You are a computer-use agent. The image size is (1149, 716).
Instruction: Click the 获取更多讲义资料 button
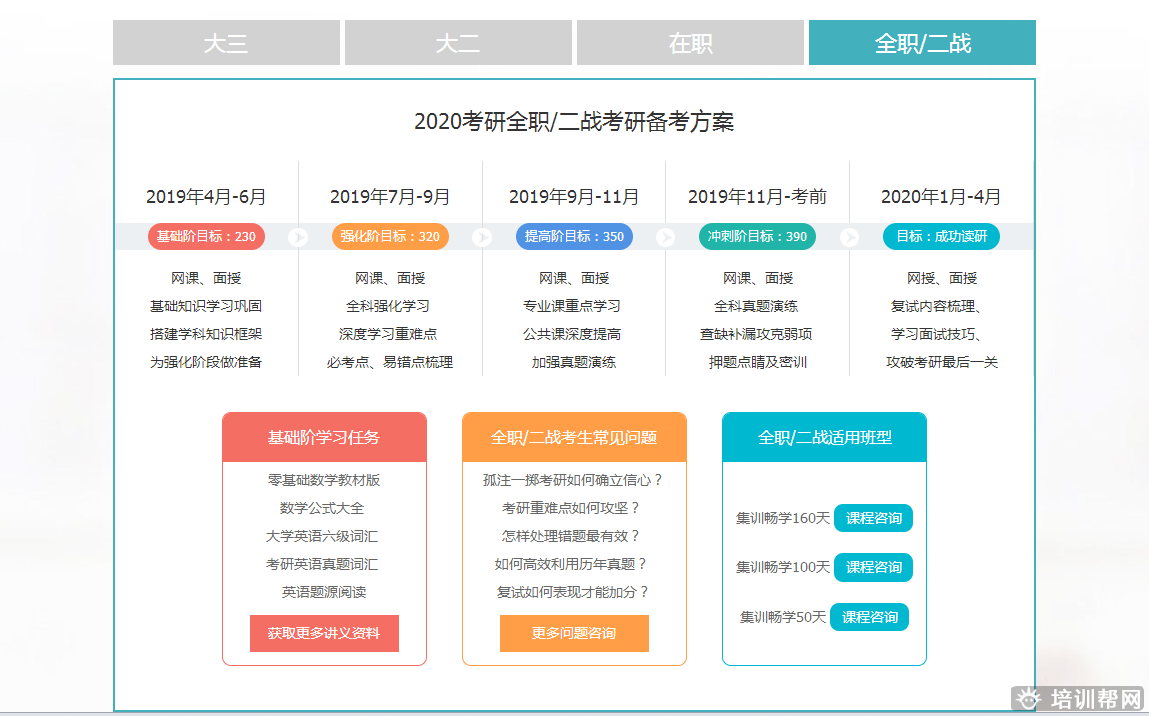(324, 633)
